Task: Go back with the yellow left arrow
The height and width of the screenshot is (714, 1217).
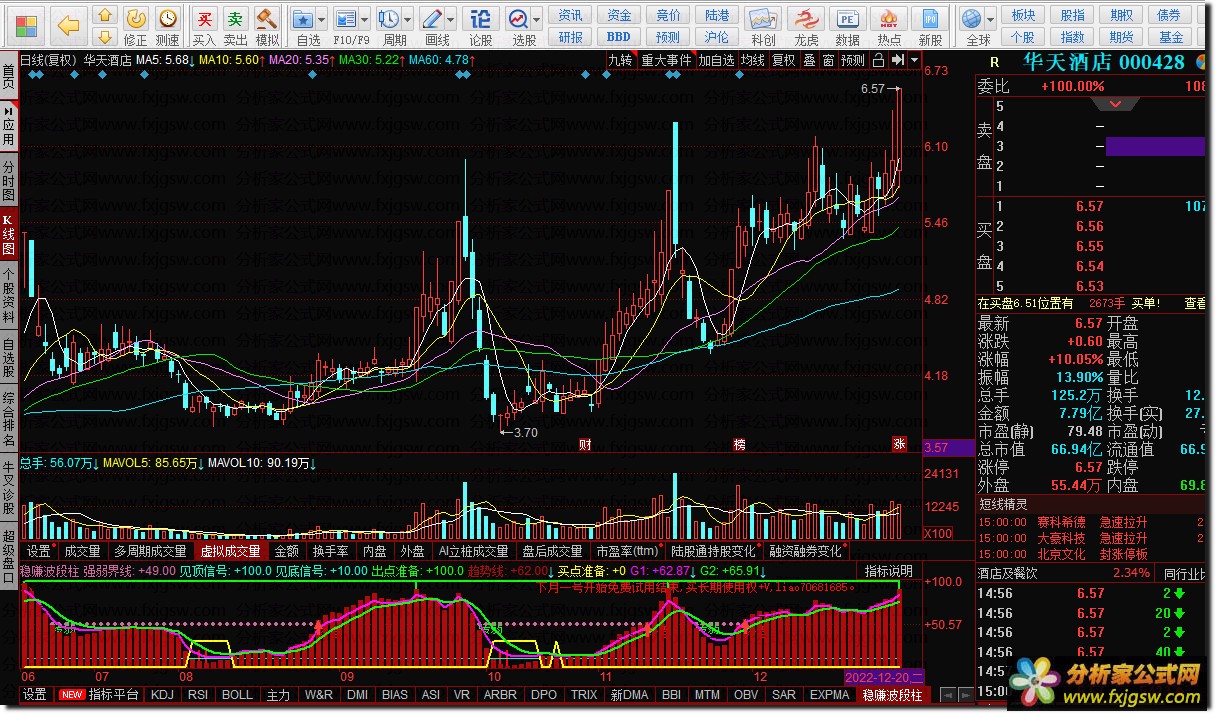Action: (x=68, y=25)
